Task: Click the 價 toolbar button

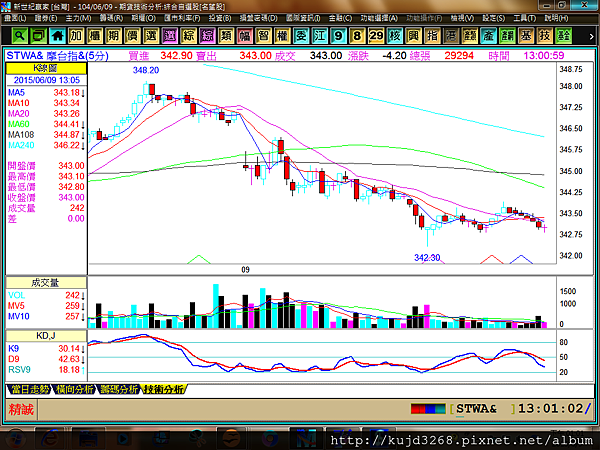Action: pyautogui.click(x=132, y=36)
